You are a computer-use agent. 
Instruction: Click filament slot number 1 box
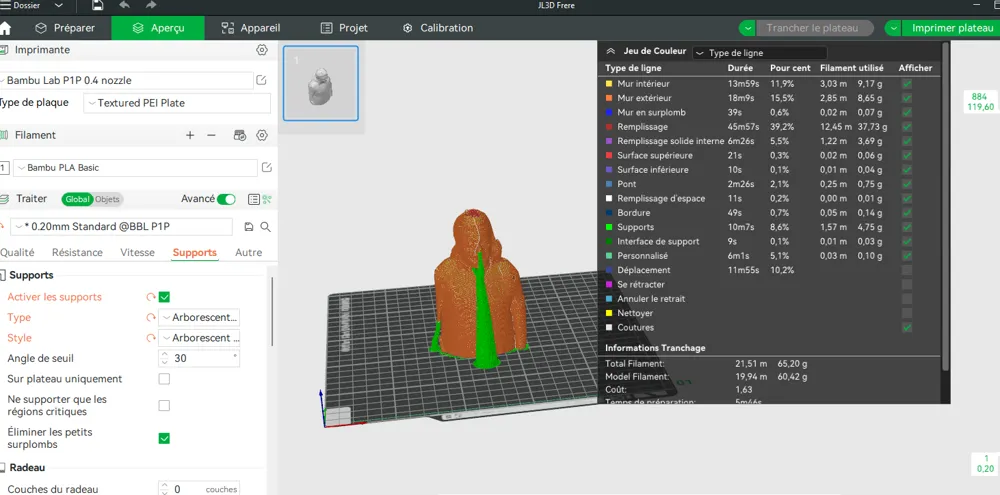pyautogui.click(x=4, y=168)
